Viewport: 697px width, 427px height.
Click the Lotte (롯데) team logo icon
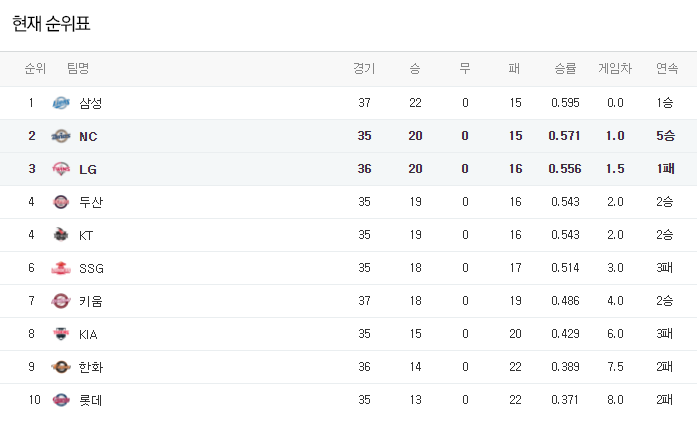coord(61,400)
